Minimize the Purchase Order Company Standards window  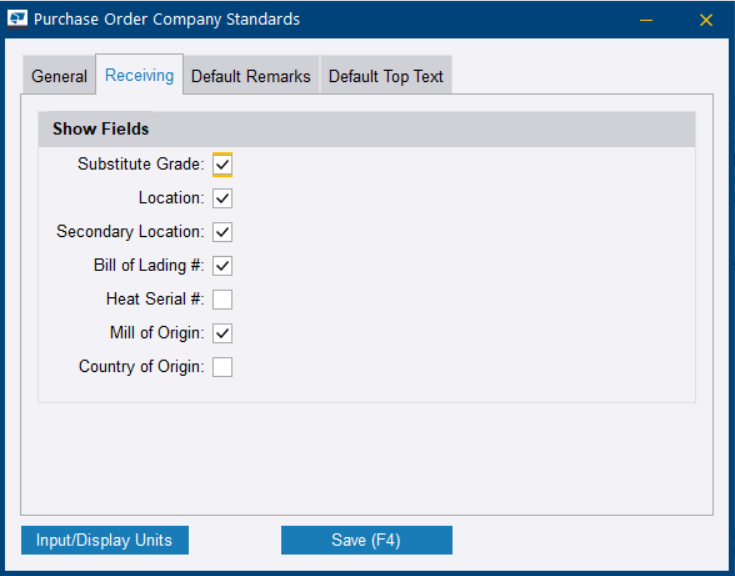[x=649, y=20]
